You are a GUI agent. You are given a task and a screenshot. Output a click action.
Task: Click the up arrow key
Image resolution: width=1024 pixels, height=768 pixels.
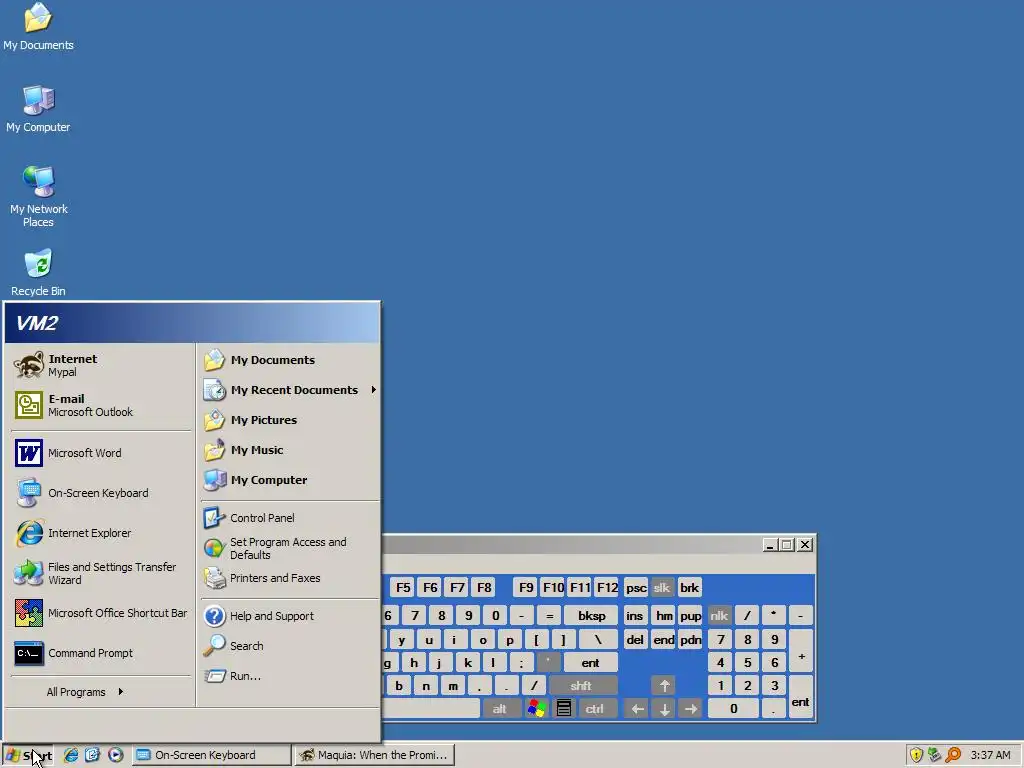click(664, 686)
